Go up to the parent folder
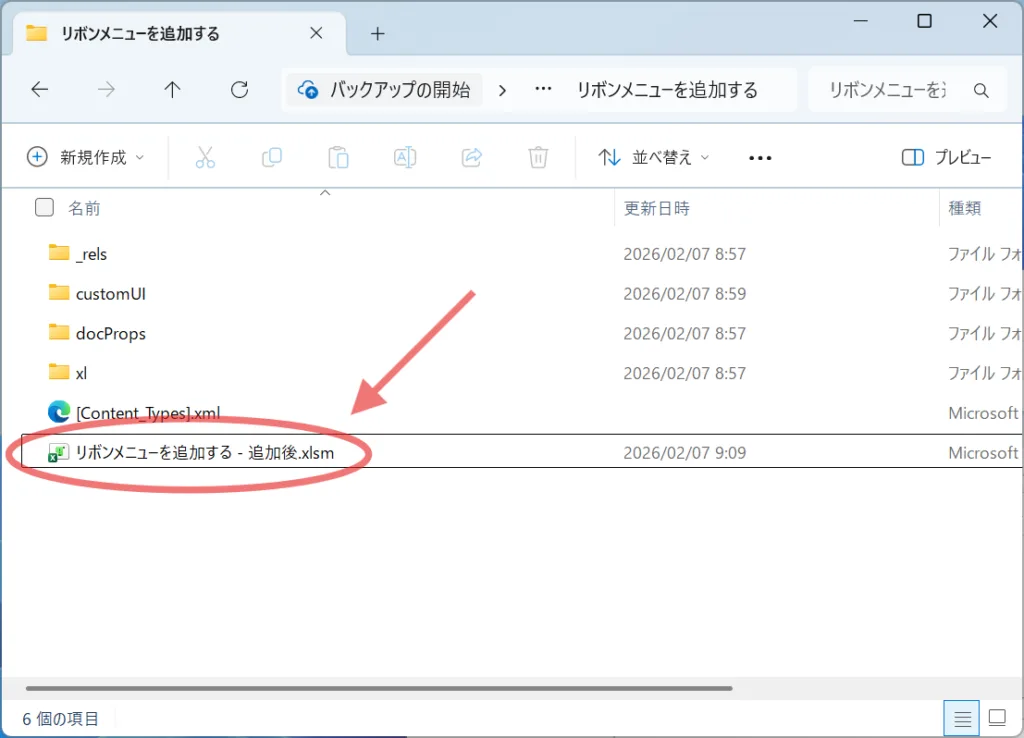Viewport: 1024px width, 738px height. (x=172, y=89)
